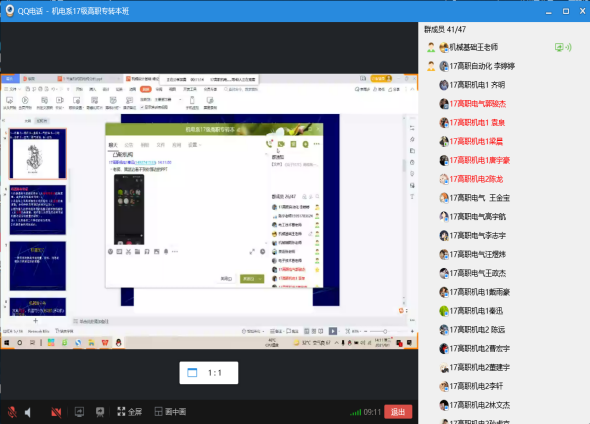Screen dimensions: 590x424
Task: Toggle the speaker volume icon
Action: point(28,412)
